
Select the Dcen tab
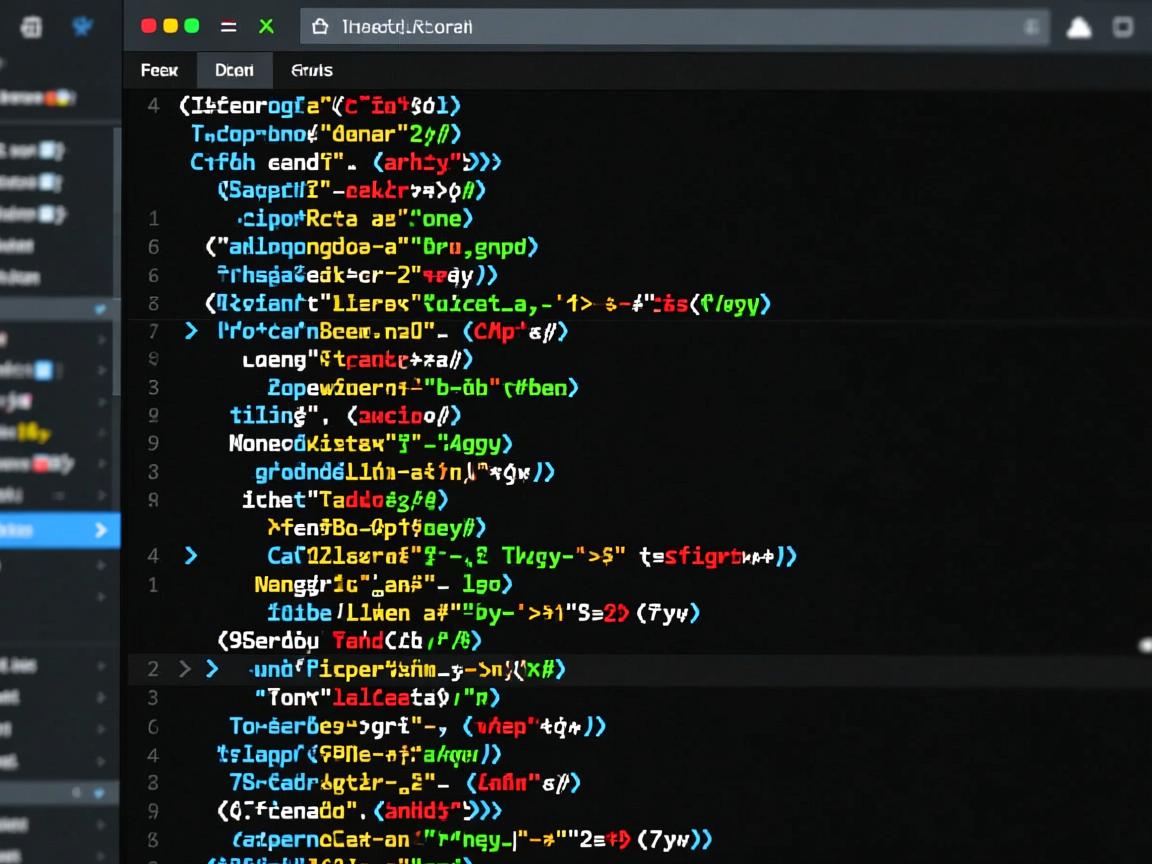pyautogui.click(x=234, y=70)
